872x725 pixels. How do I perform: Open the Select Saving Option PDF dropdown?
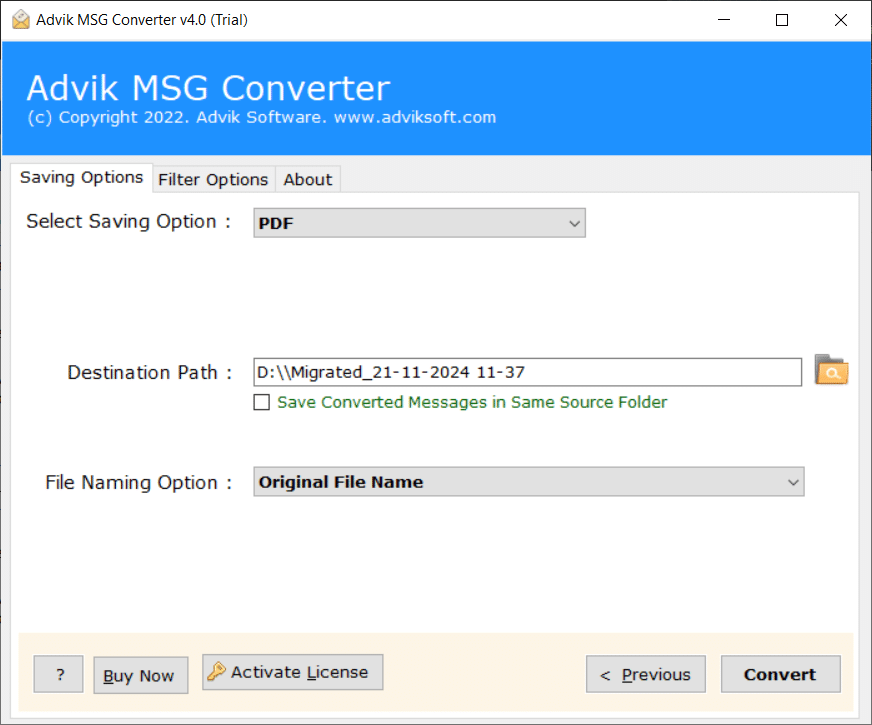[419, 223]
